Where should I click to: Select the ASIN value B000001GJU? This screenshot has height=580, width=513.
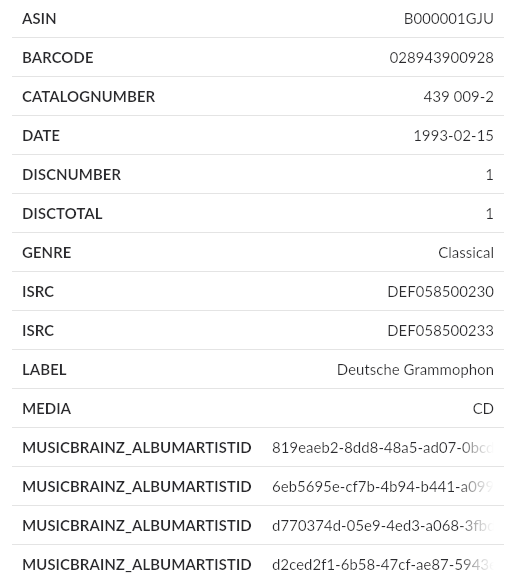448,18
